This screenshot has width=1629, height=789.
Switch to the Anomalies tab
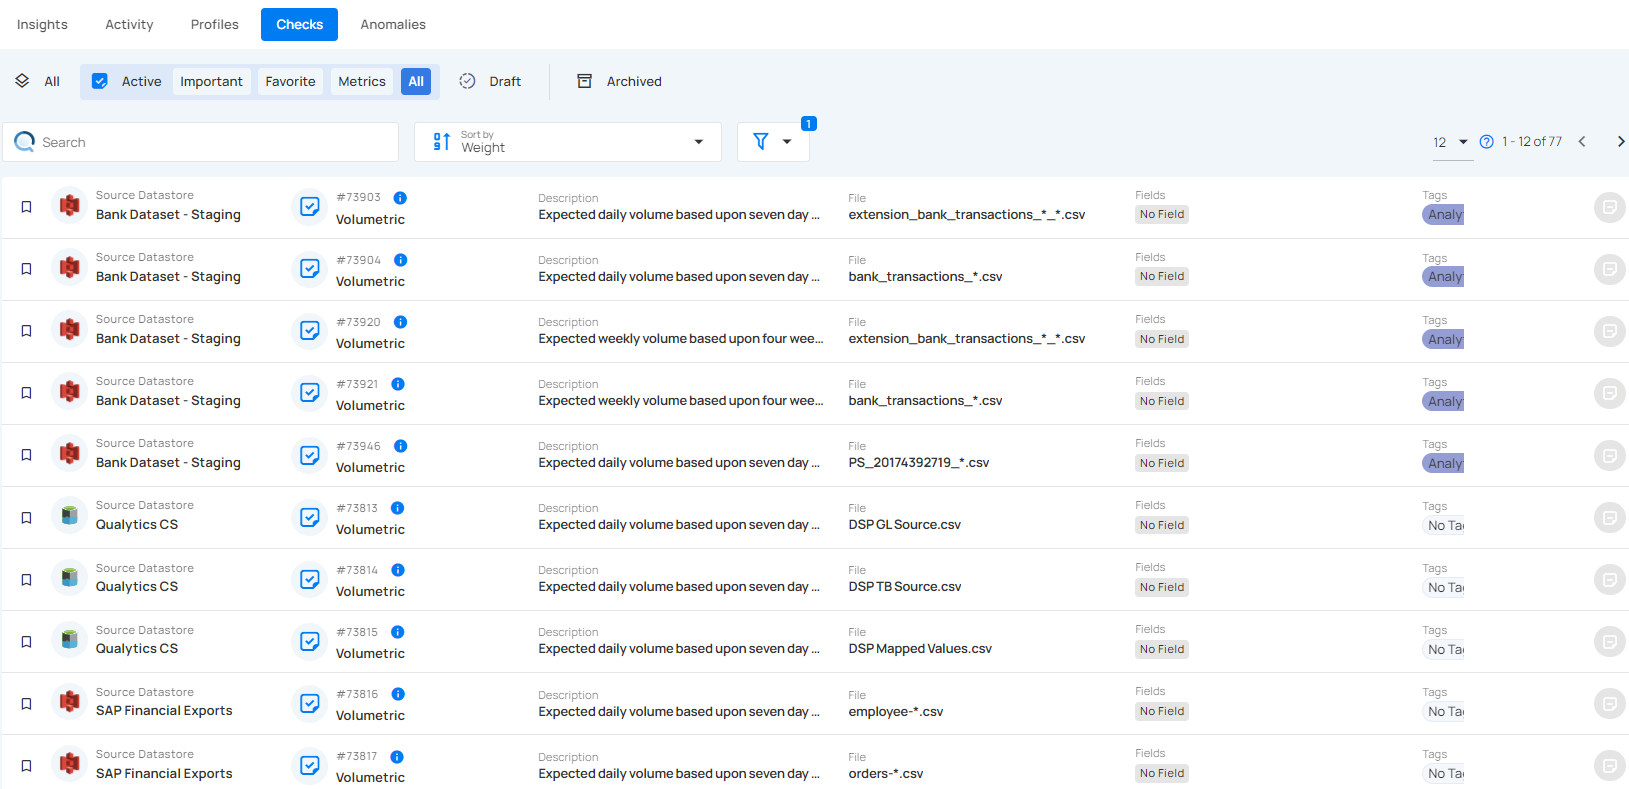pos(393,24)
